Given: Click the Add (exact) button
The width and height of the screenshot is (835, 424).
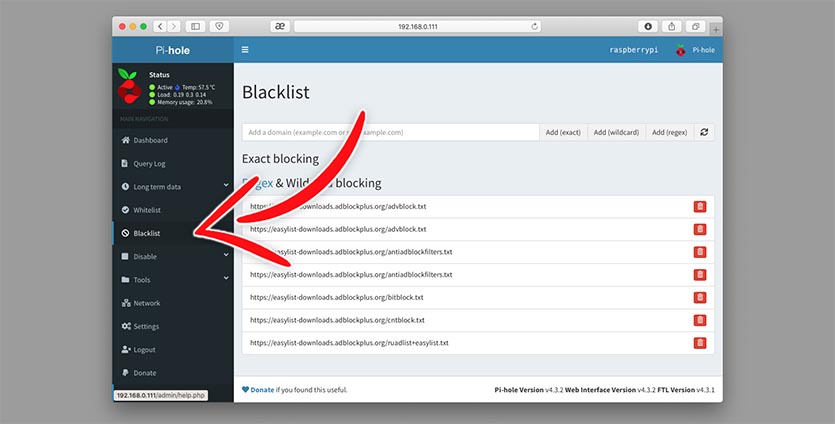Looking at the screenshot, I should coord(563,132).
